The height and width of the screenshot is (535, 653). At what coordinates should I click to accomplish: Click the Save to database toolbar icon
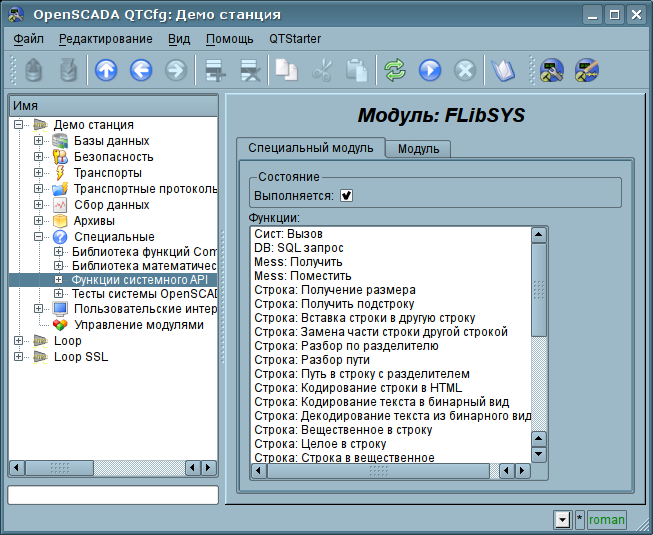pos(69,70)
